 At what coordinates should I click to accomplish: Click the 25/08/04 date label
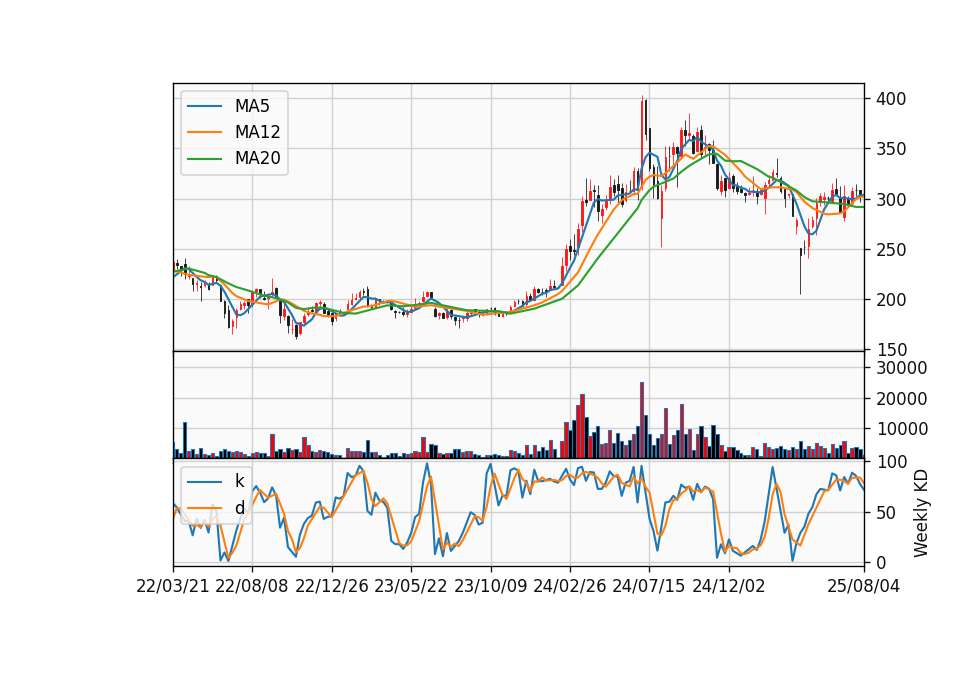tap(864, 586)
